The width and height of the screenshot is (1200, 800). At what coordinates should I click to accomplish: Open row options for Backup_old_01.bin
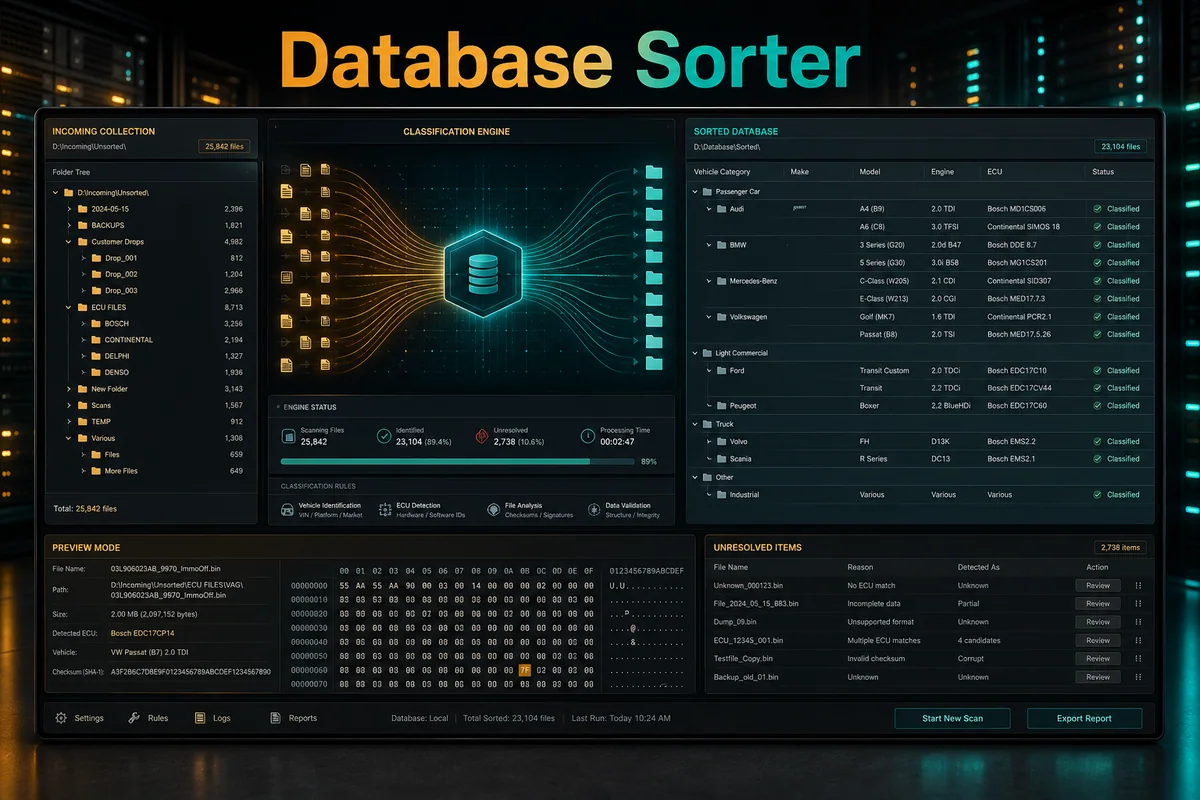click(1138, 677)
